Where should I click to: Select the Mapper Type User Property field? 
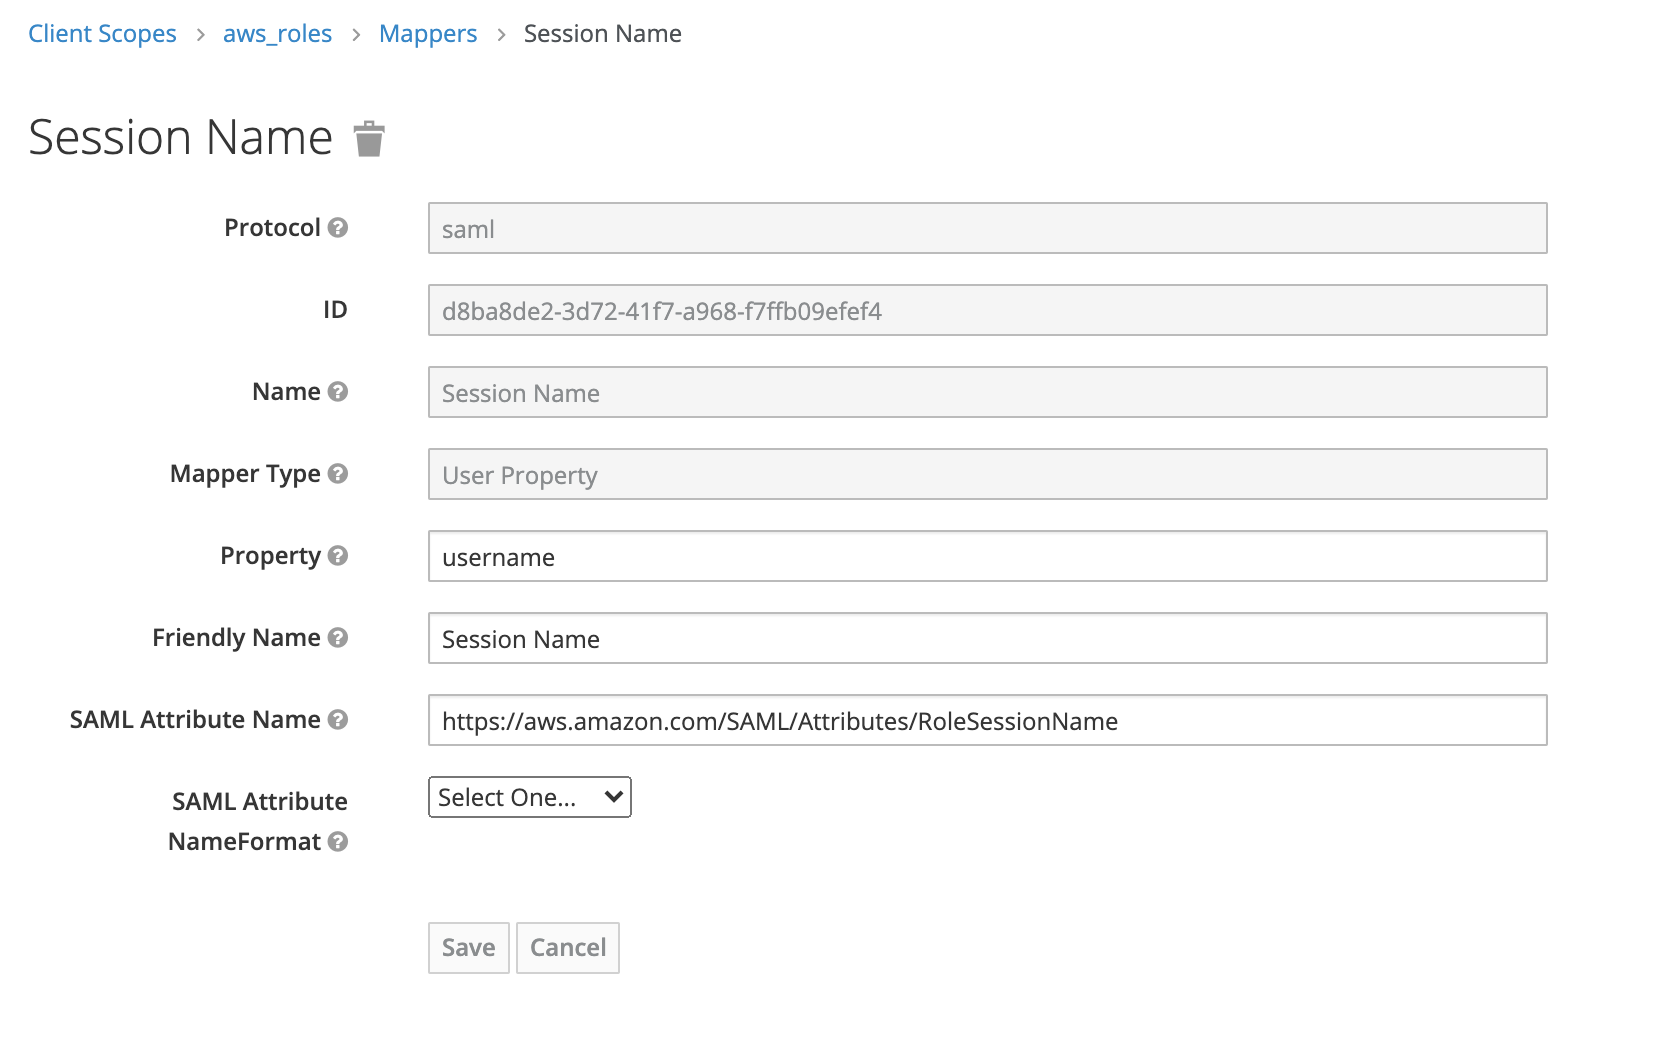tap(988, 474)
